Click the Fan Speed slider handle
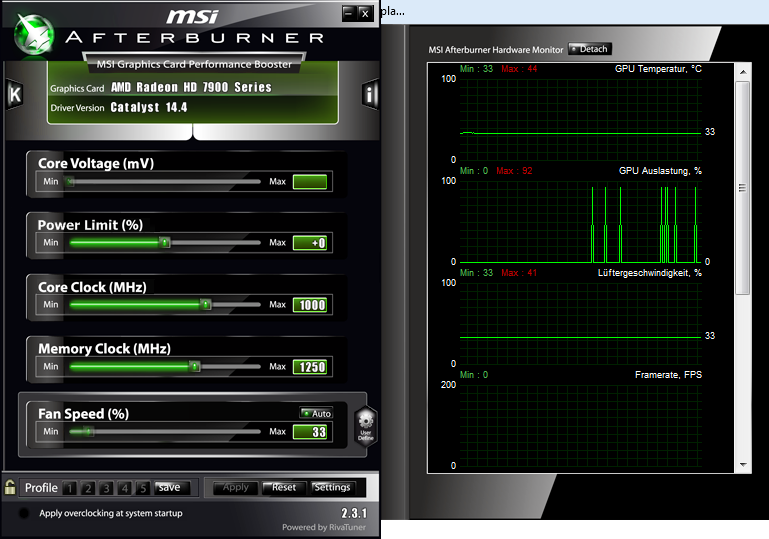This screenshot has width=769, height=539. 88,432
